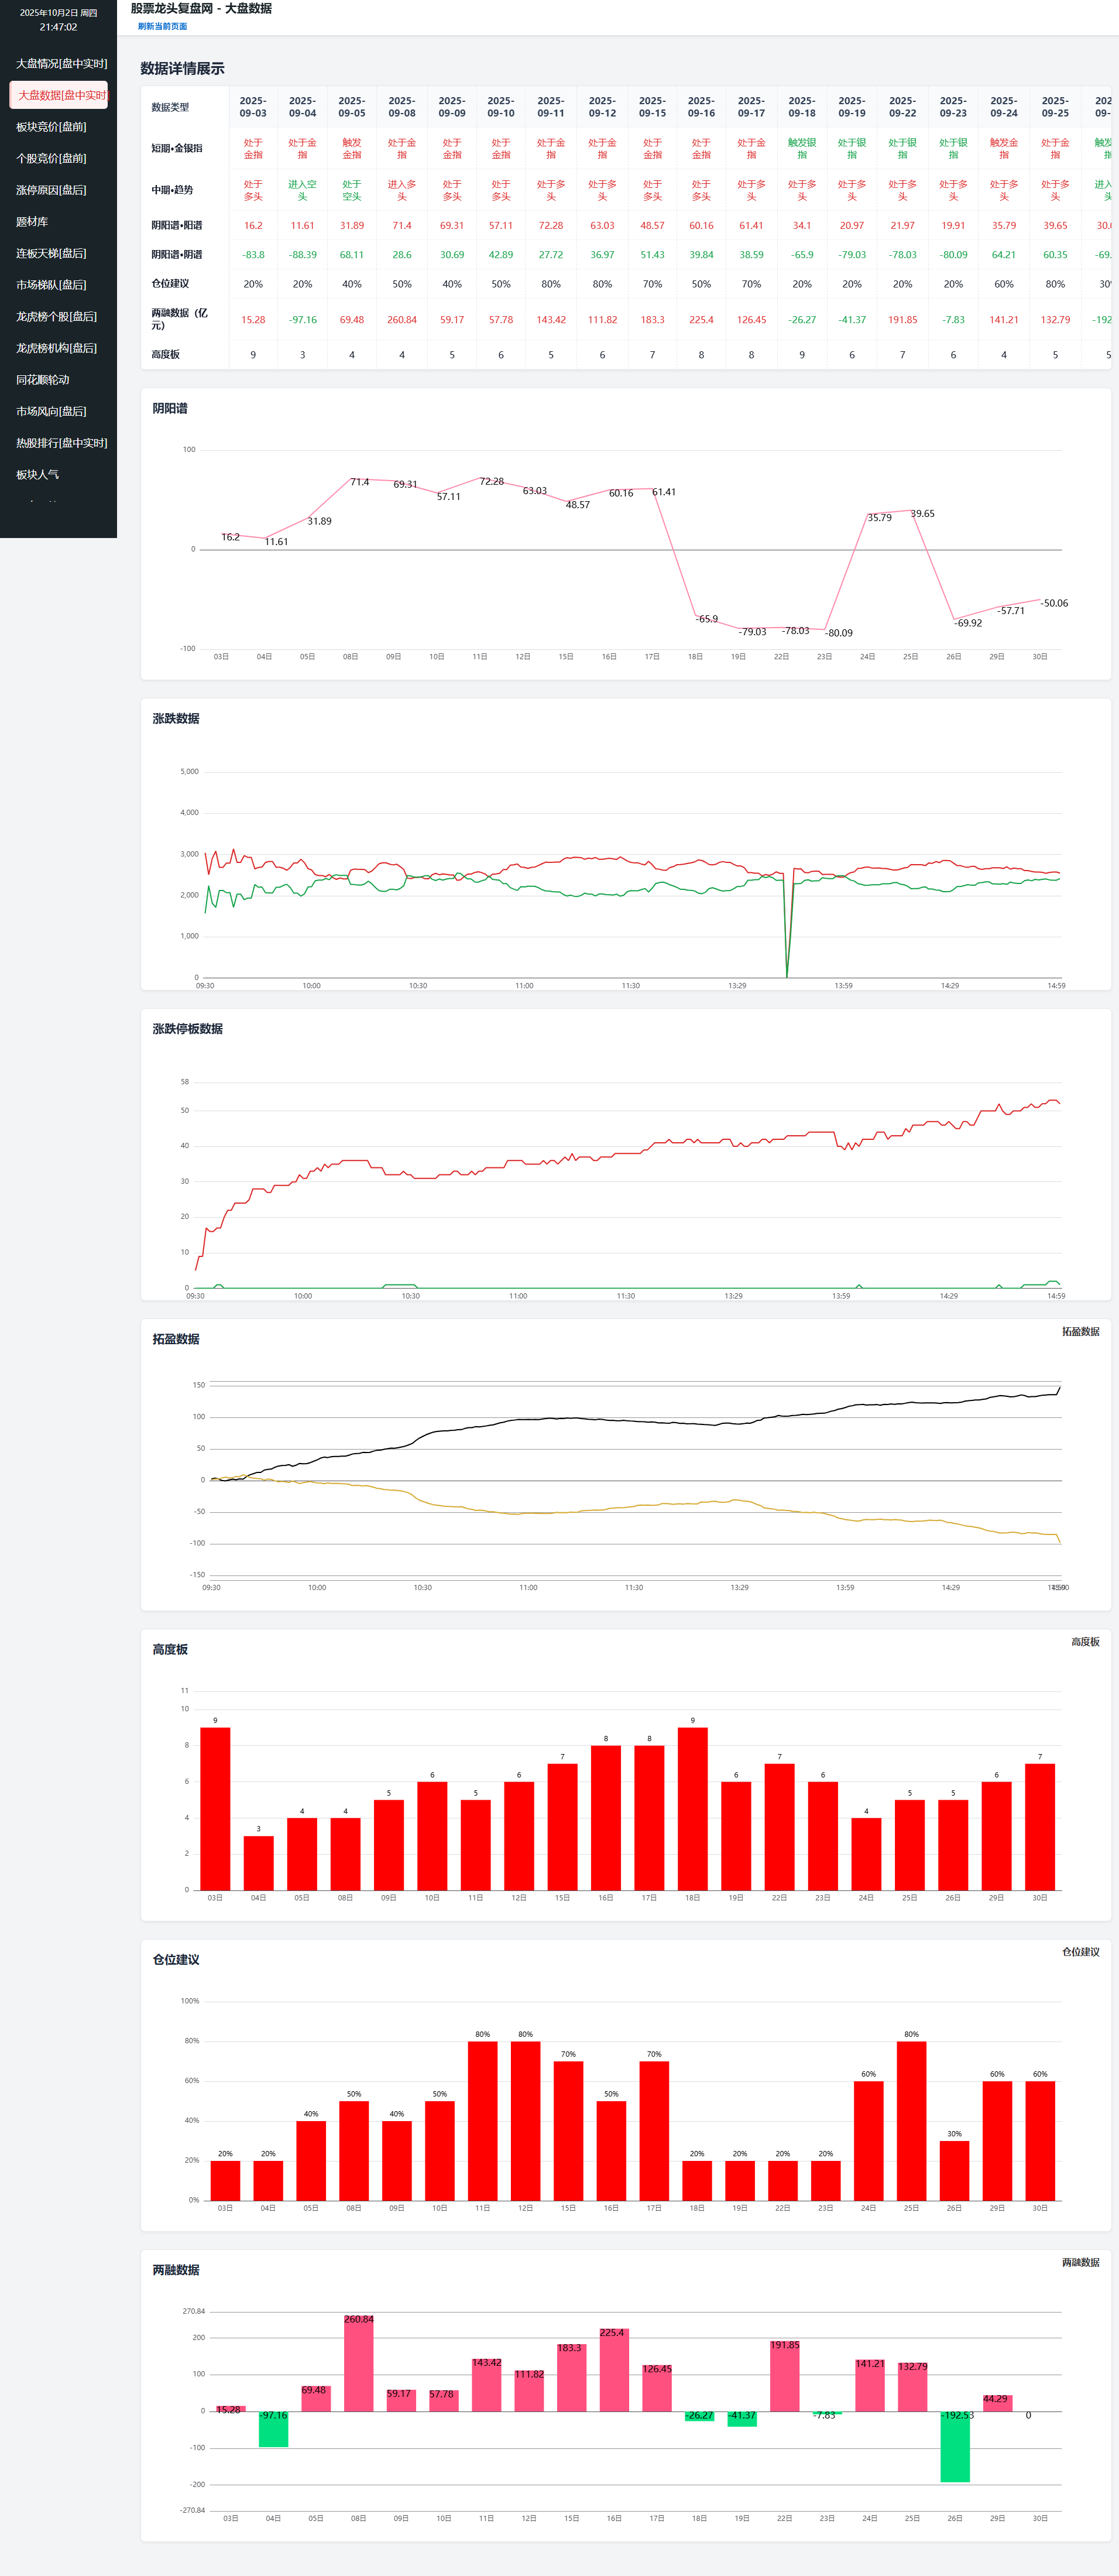Click the 18日 bar in 高度板 chart
This screenshot has width=1119, height=2576.
692,1808
